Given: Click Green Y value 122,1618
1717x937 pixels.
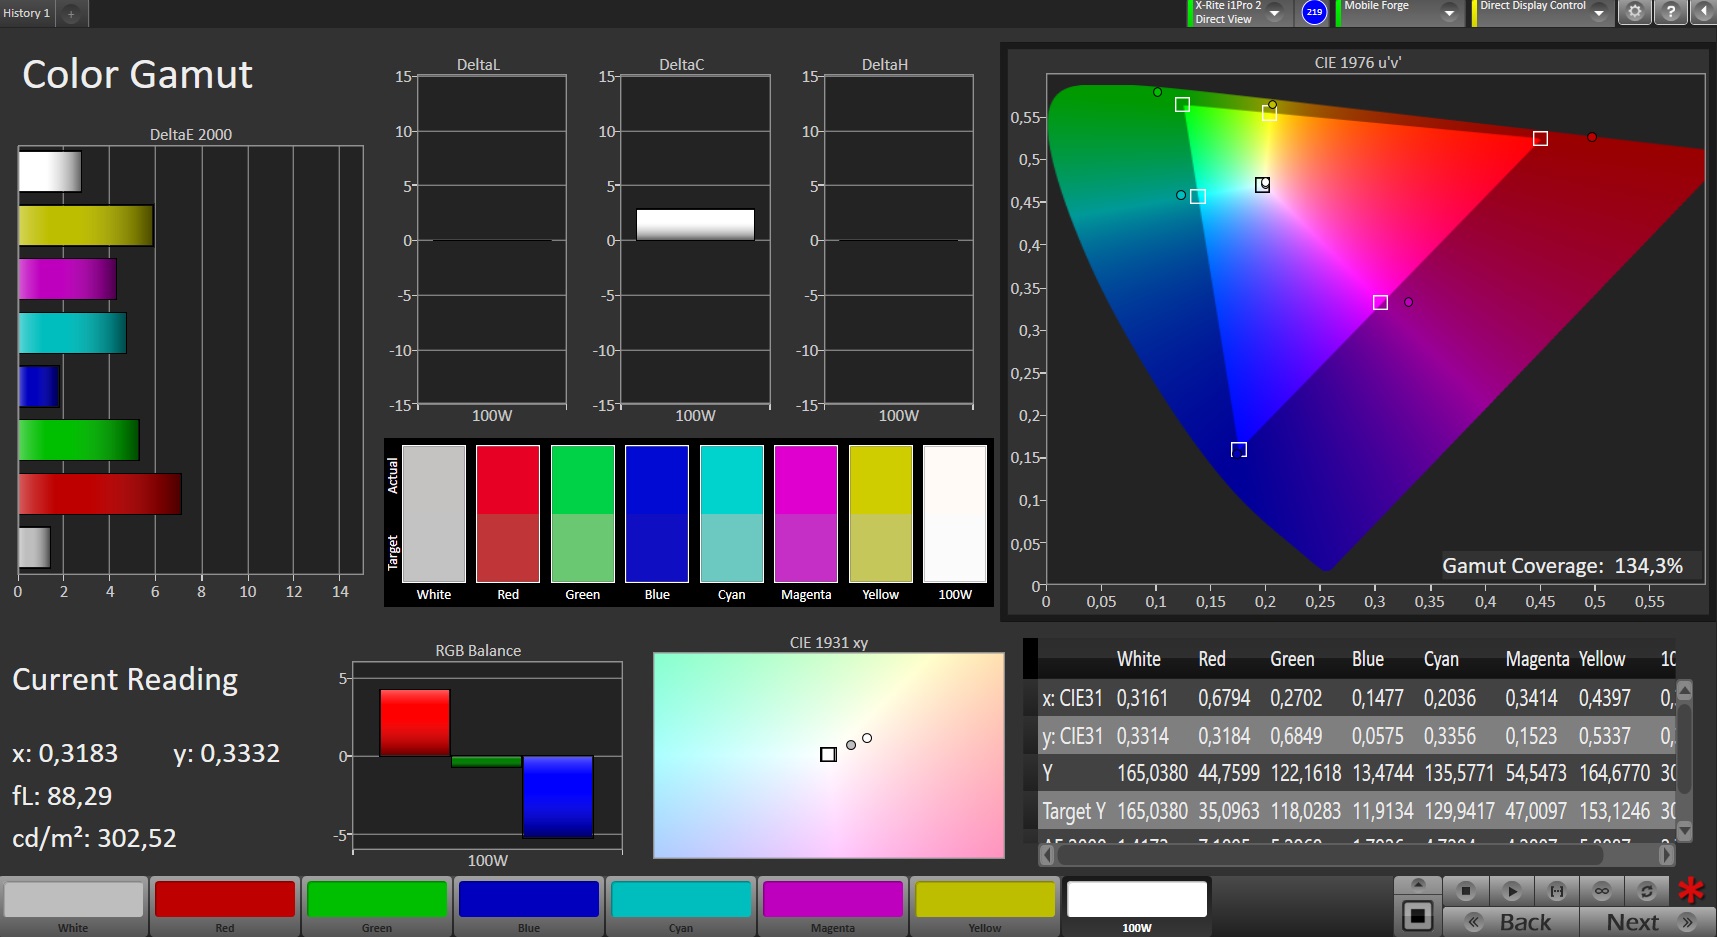Looking at the screenshot, I should [x=1306, y=773].
